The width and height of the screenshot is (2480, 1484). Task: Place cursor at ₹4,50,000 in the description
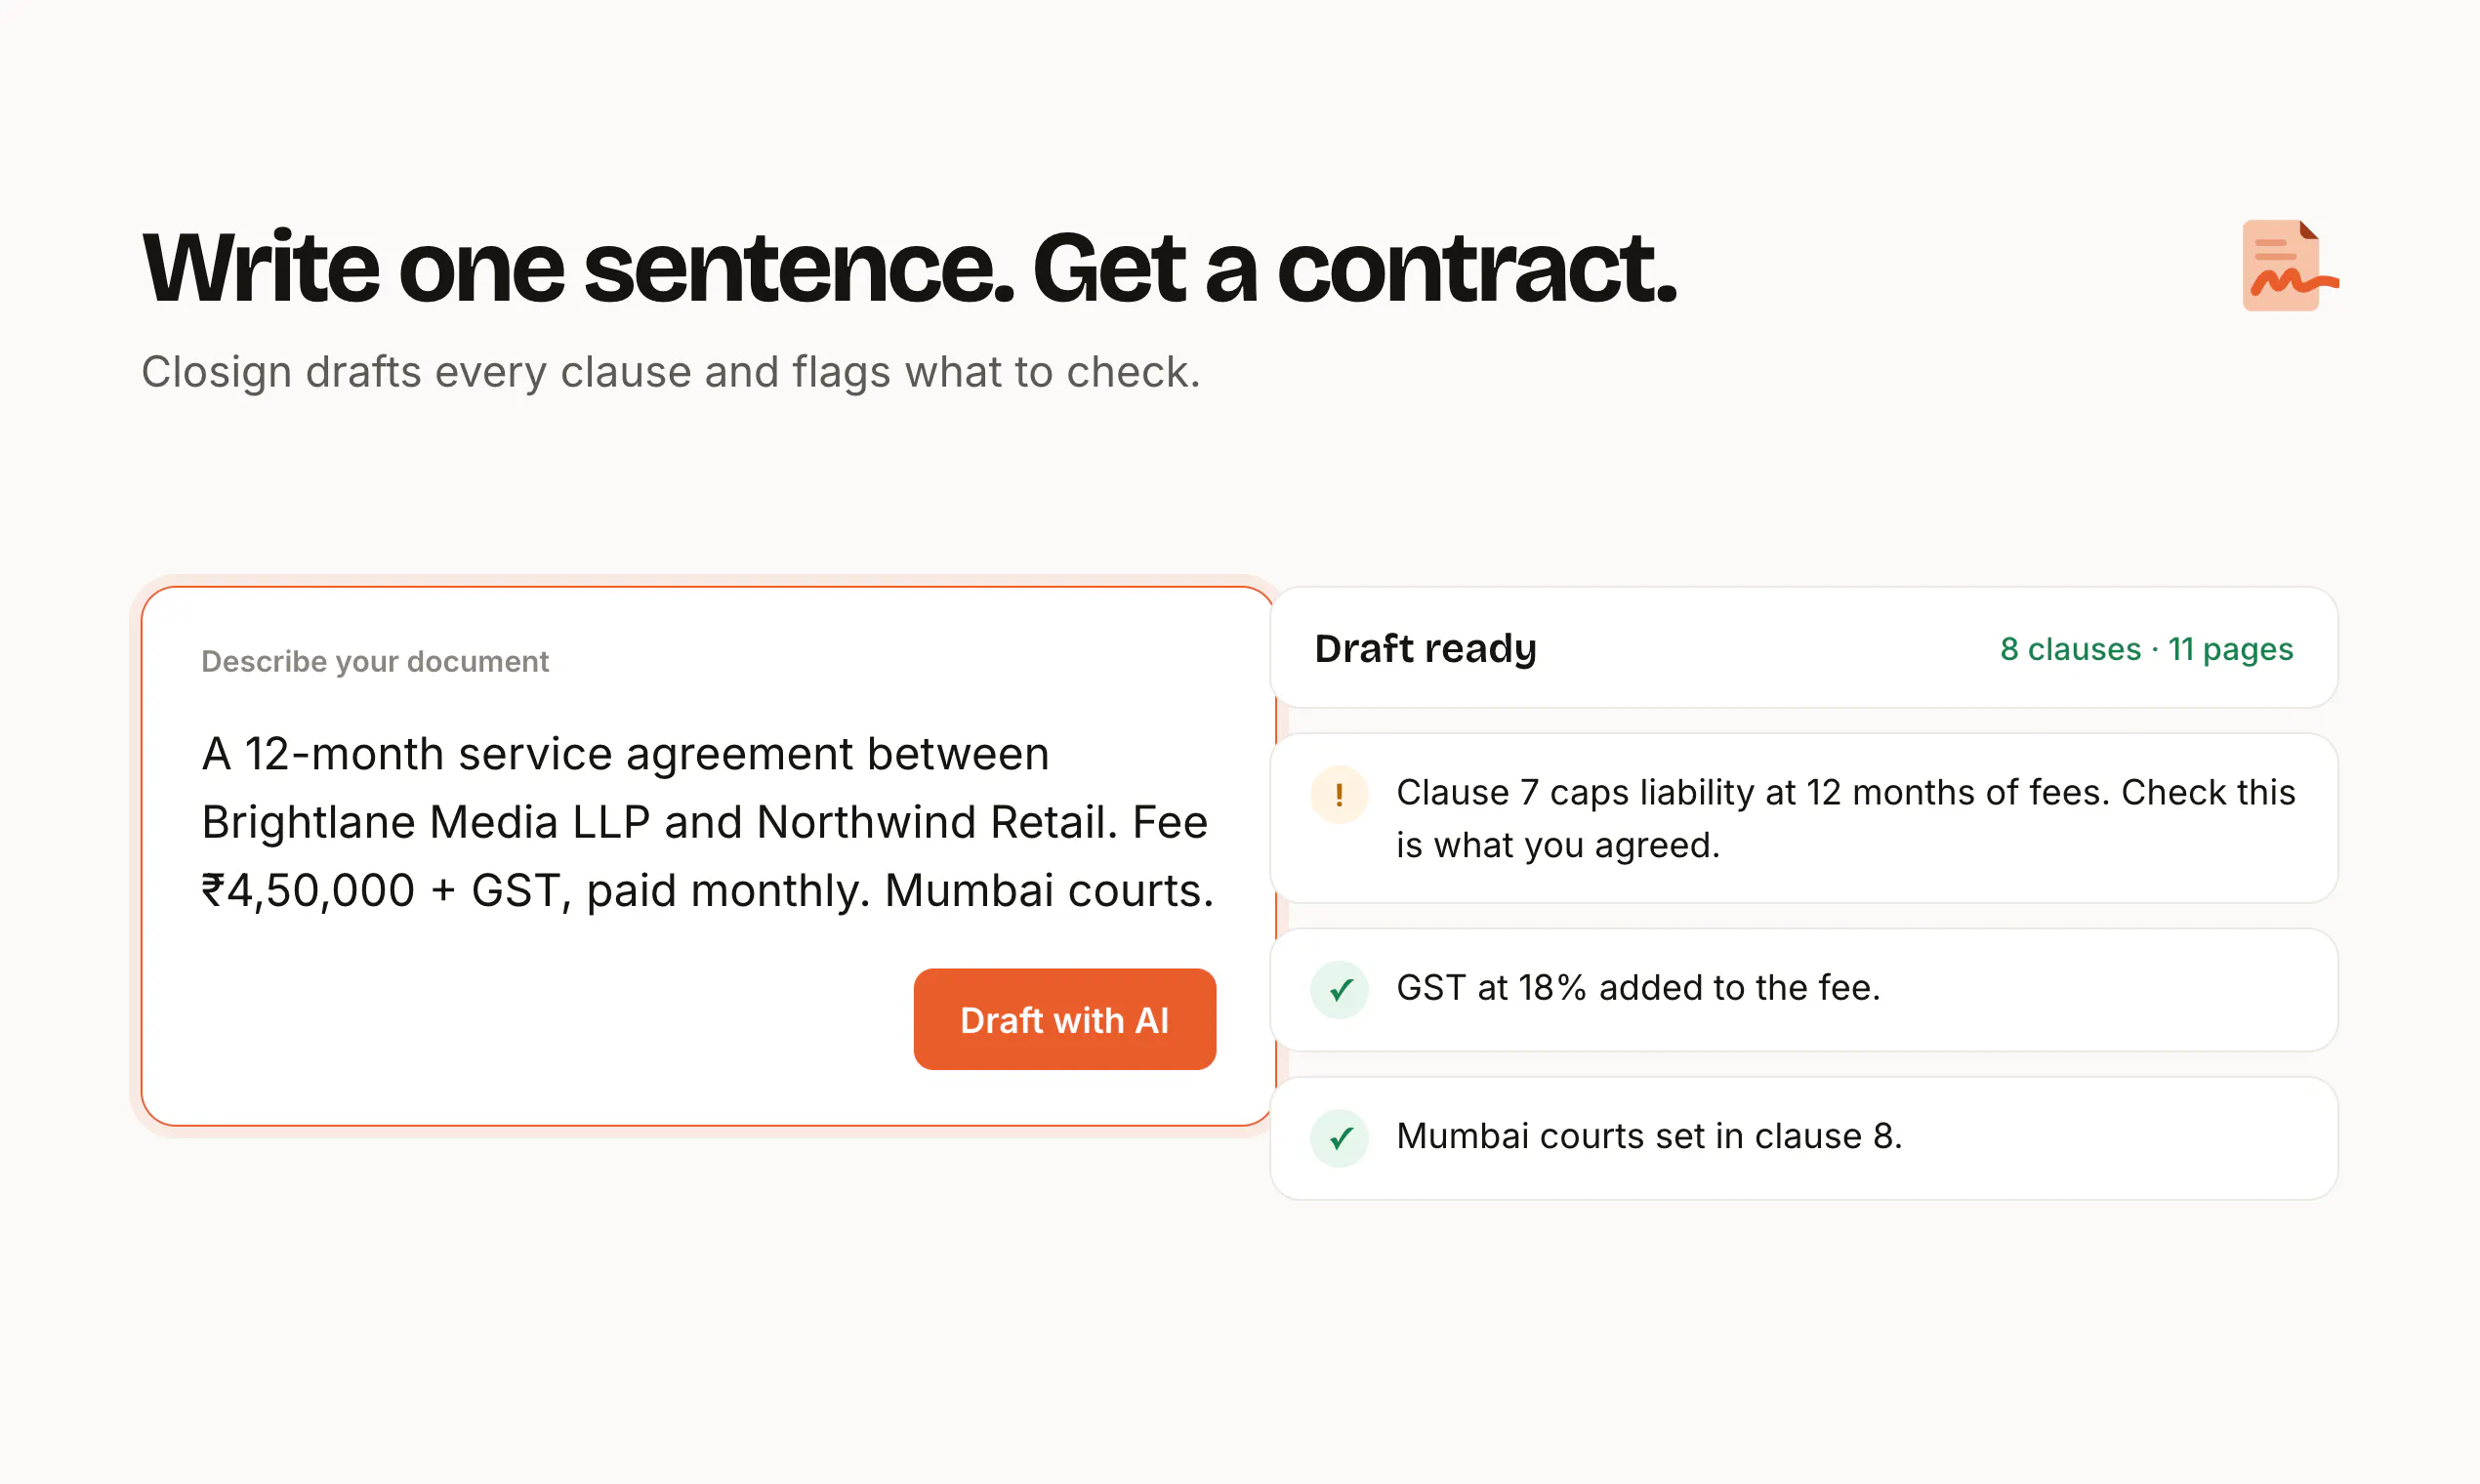pos(308,890)
